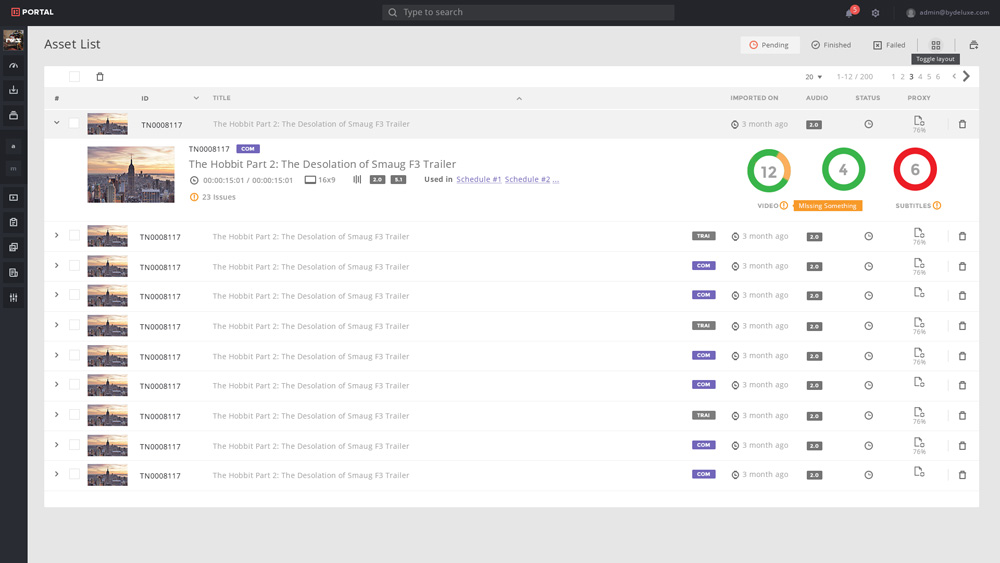Screen dimensions: 1000x563
Task: Go to page 4 in pagination
Action: point(920,77)
